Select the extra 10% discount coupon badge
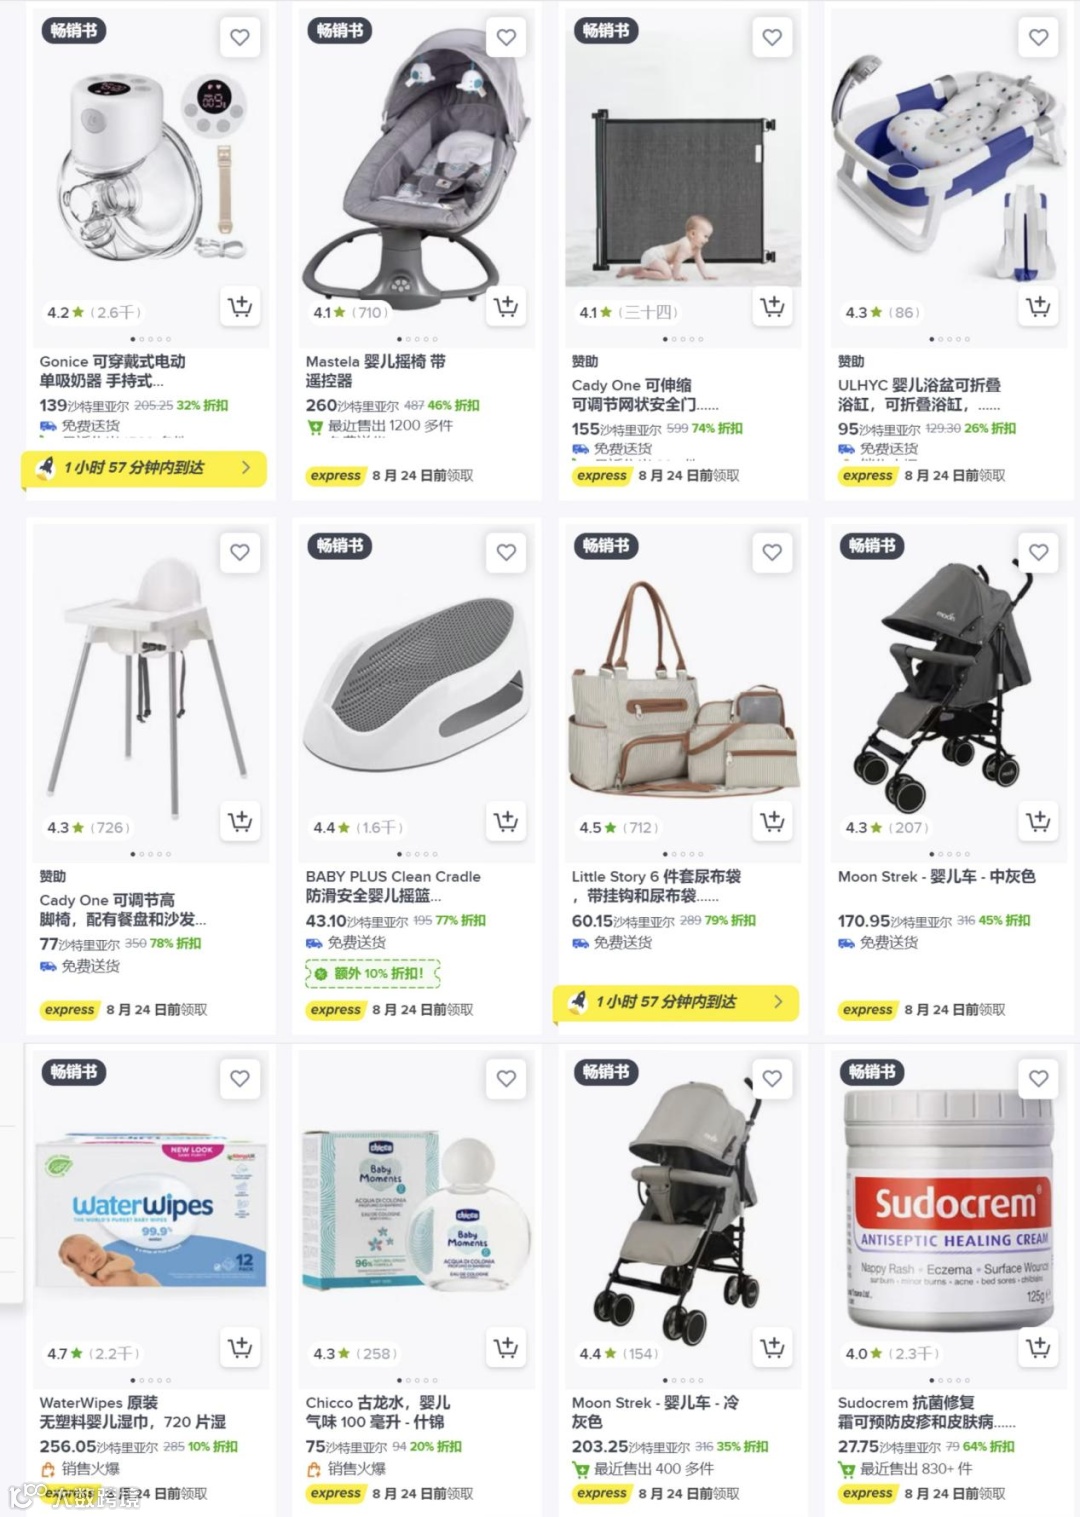 pos(373,973)
